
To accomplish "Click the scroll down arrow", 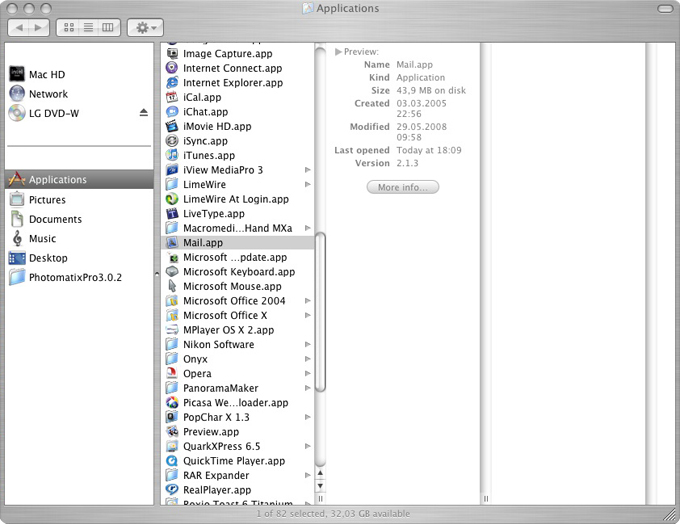I will pos(320,486).
